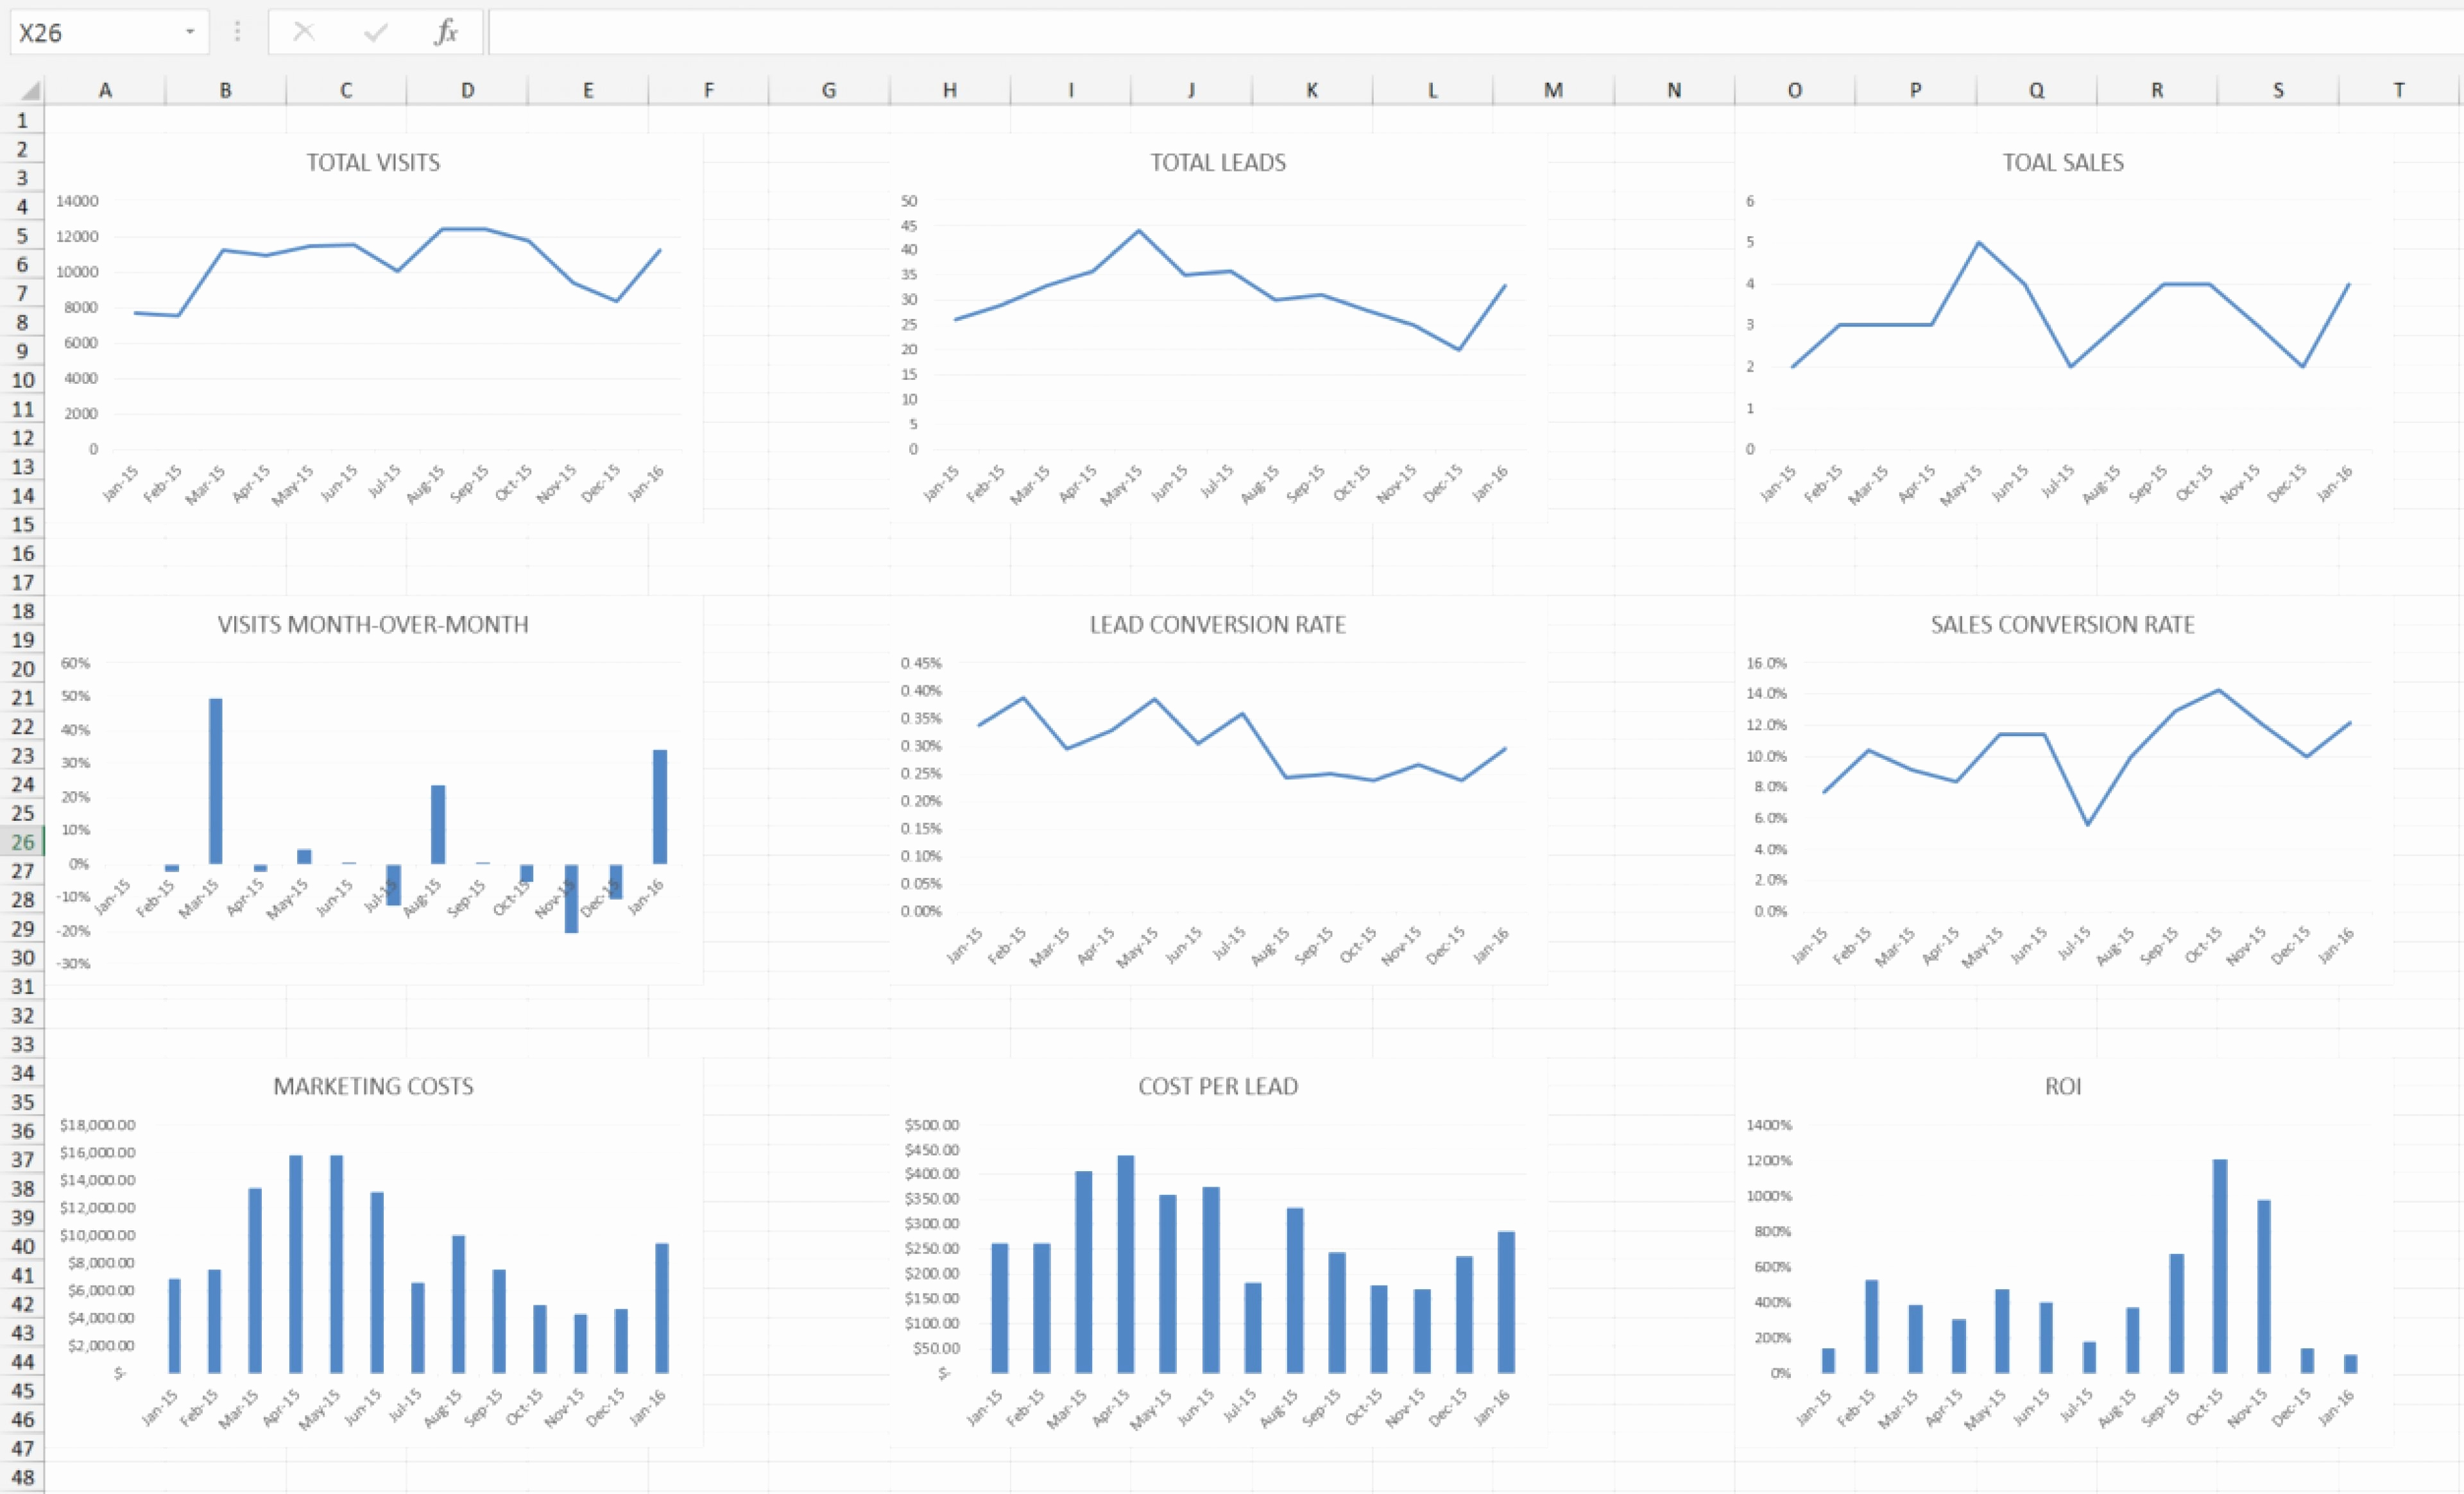Click the TOAL SALES chart title
Screen dimensions: 2464x1494
tap(2063, 162)
